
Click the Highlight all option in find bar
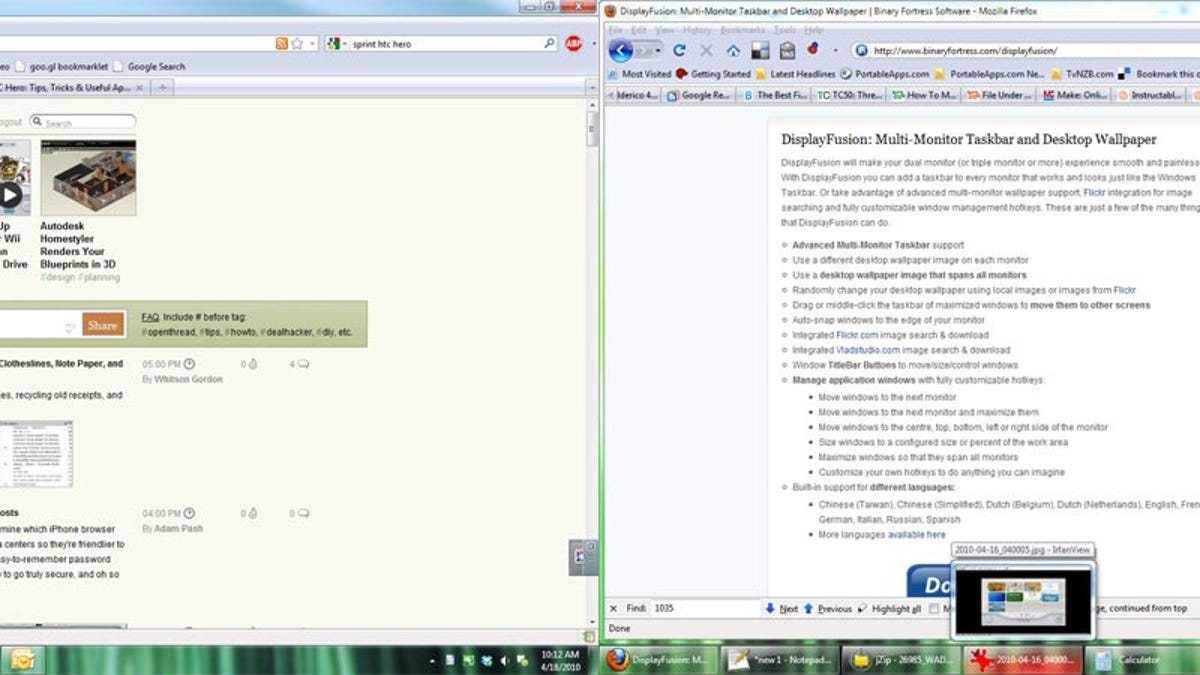click(x=890, y=608)
